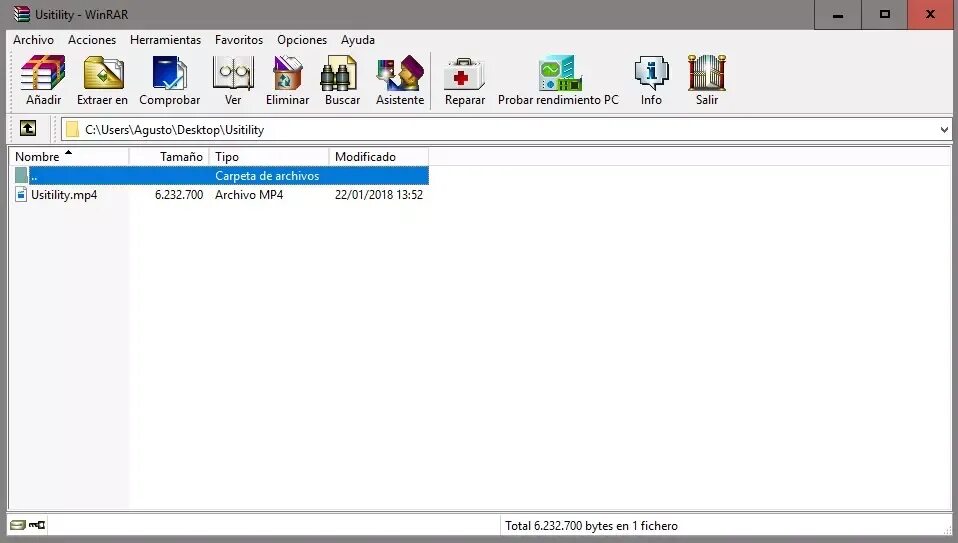
Task: Expand the address path dropdown arrow
Action: pos(944,129)
